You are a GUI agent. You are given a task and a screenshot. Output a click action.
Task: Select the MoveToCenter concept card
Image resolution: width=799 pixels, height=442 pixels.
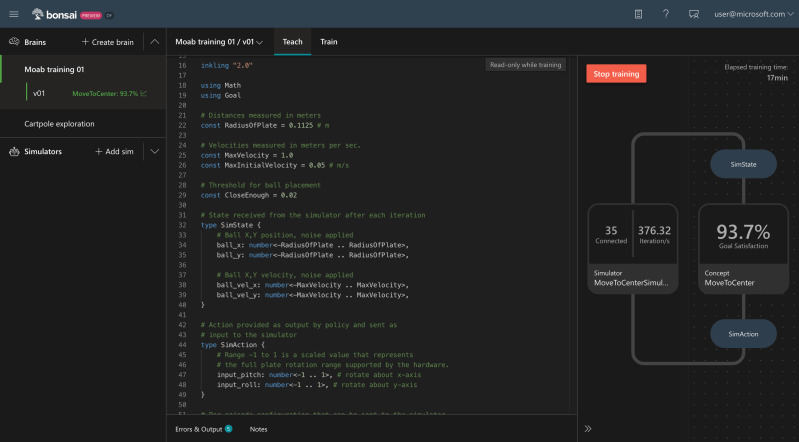(743, 249)
